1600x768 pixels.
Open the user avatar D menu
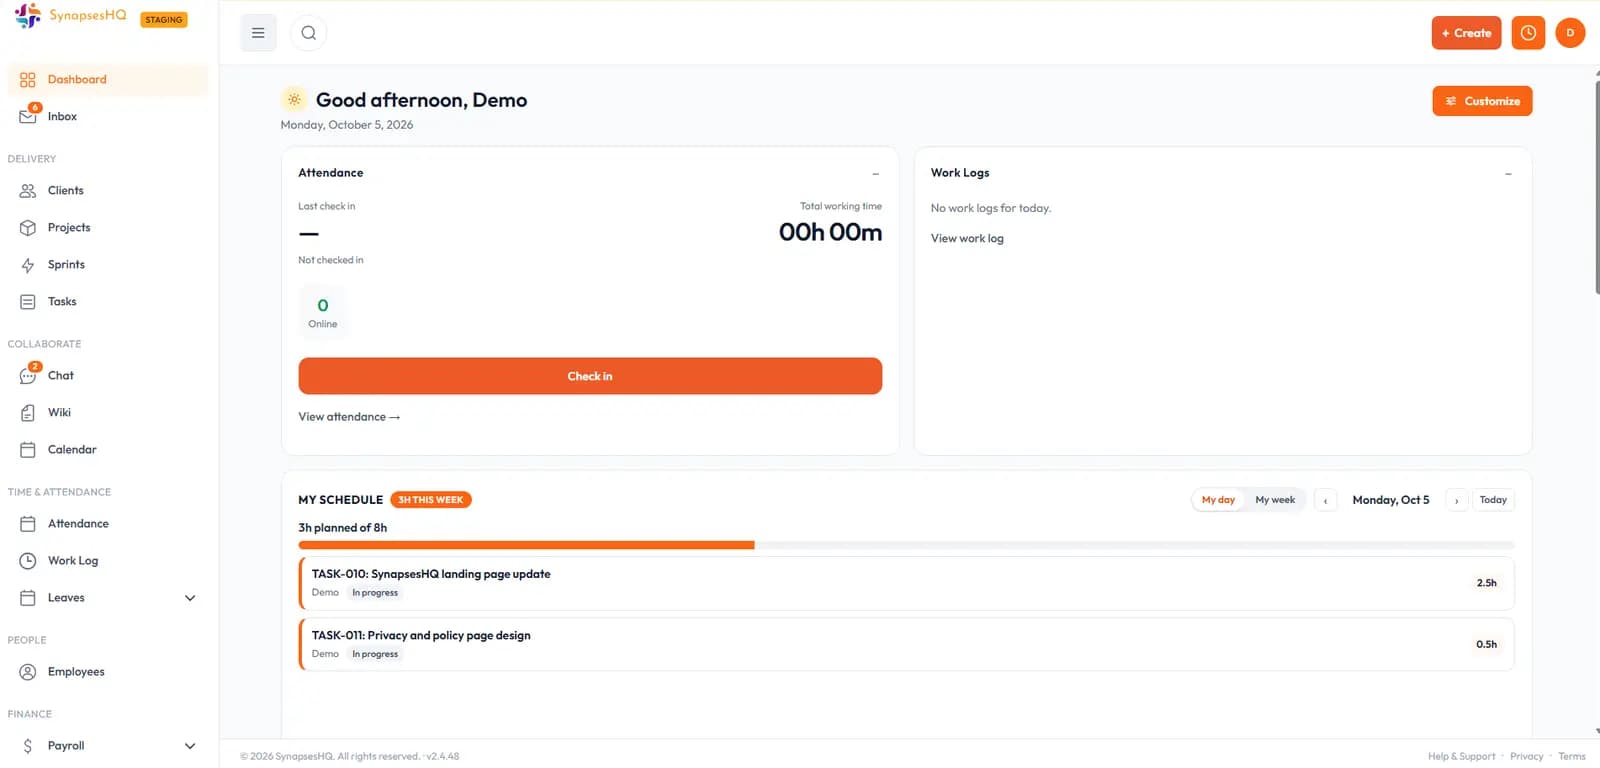pyautogui.click(x=1570, y=33)
